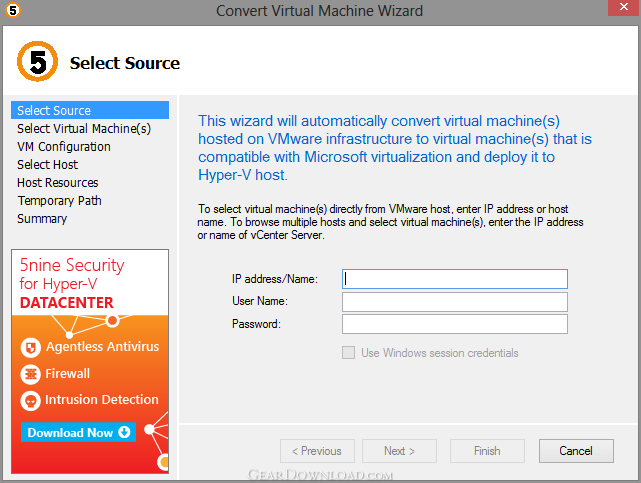
Task: Click the Intrusion Detection skull icon
Action: click(31, 401)
